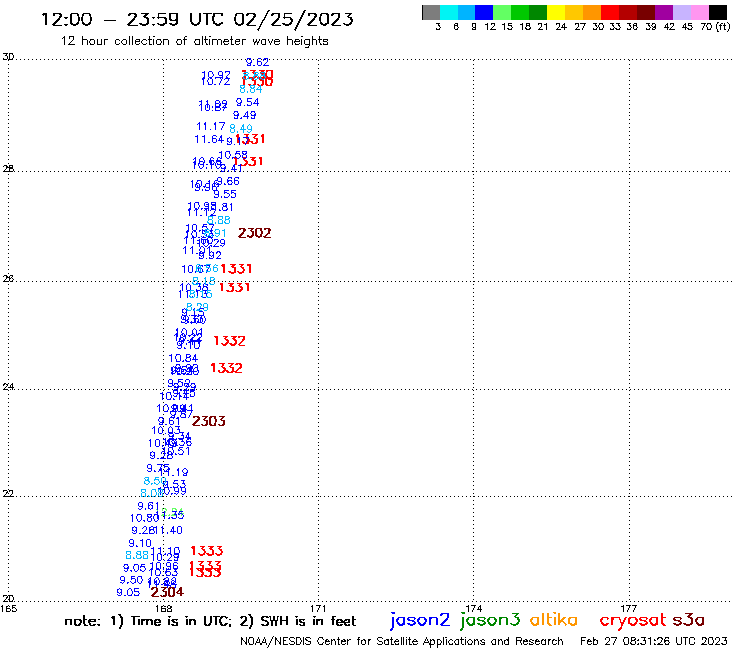The width and height of the screenshot is (740, 650).
Task: Click the pink swatch in the legend
Action: 699,12
